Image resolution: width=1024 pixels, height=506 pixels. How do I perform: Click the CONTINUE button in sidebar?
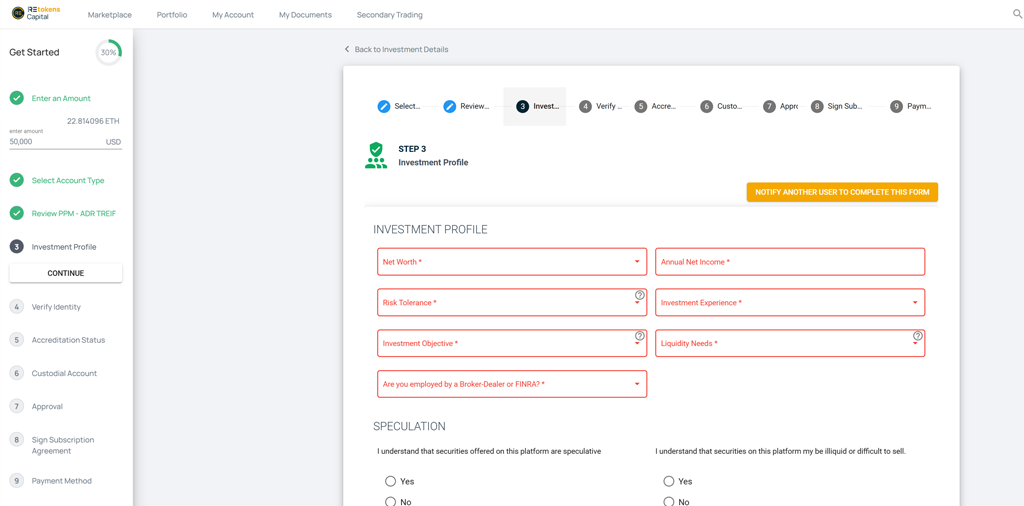point(65,273)
